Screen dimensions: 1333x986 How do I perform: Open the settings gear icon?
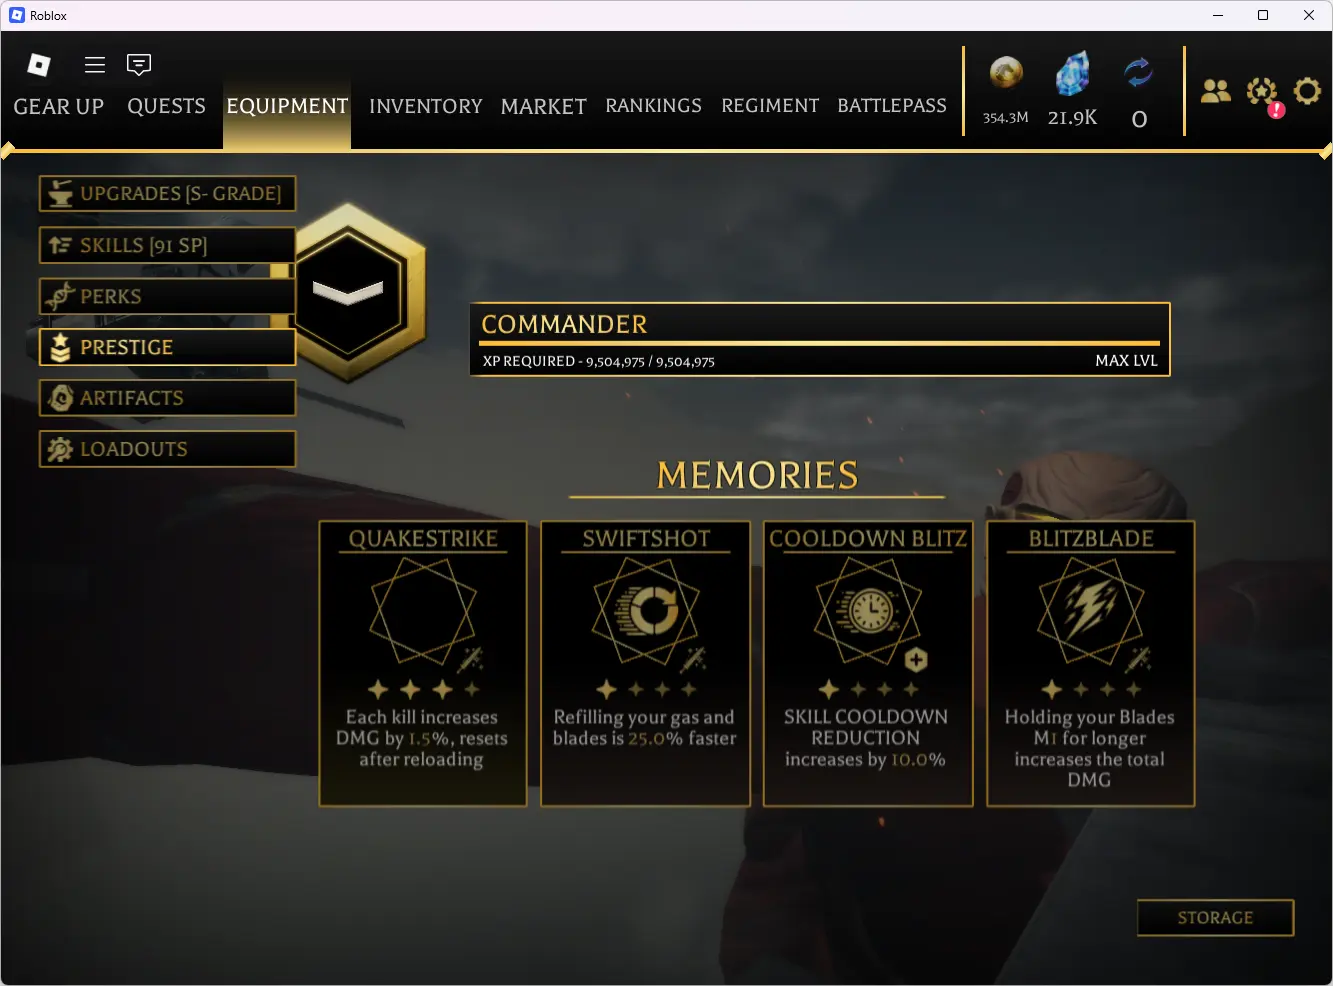click(1307, 92)
